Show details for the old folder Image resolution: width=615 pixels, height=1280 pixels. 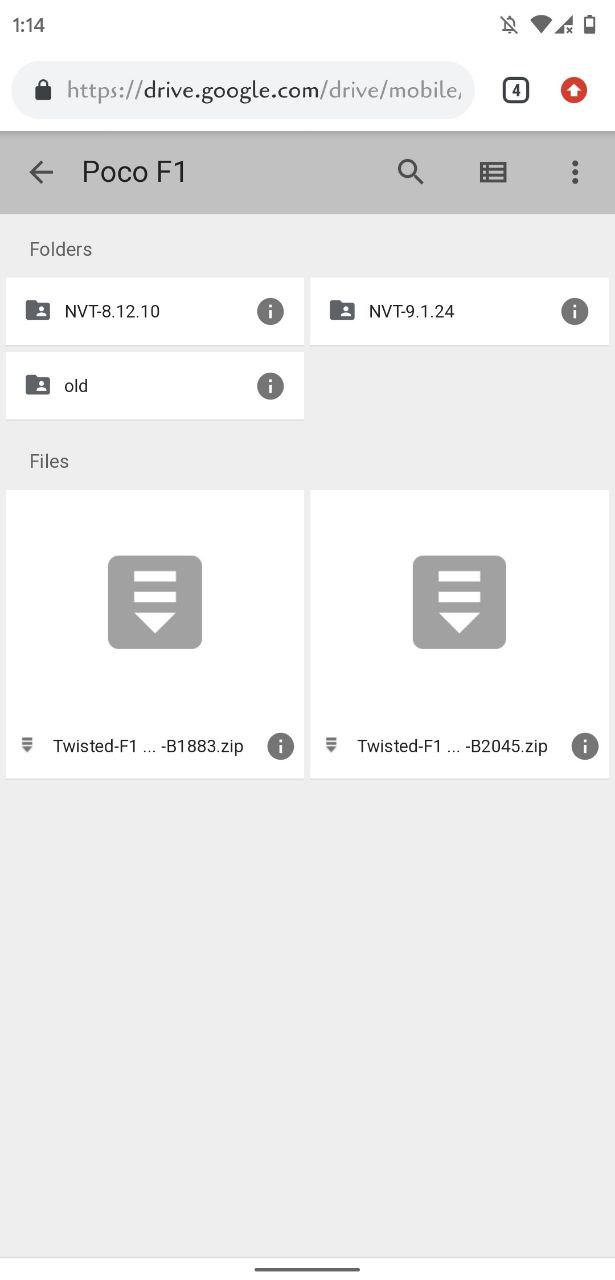coord(270,386)
